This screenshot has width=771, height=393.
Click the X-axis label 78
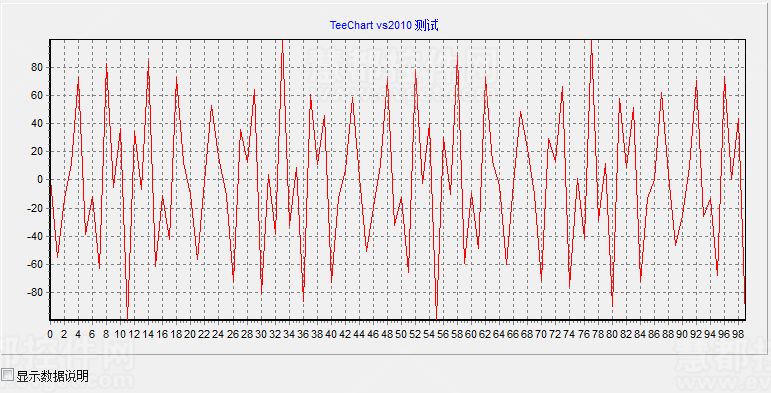597,334
